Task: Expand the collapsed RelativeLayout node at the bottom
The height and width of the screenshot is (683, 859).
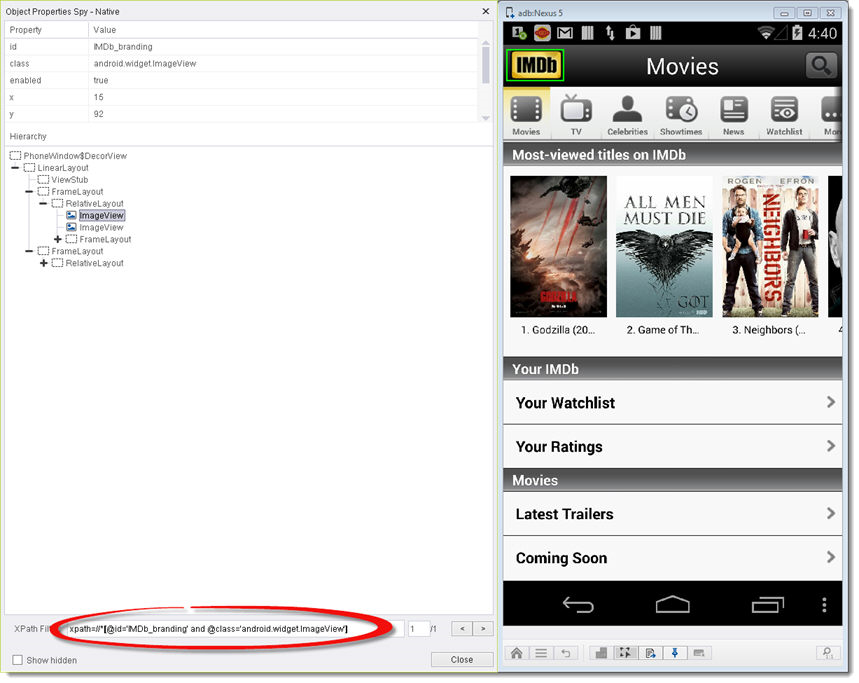Action: [44, 263]
